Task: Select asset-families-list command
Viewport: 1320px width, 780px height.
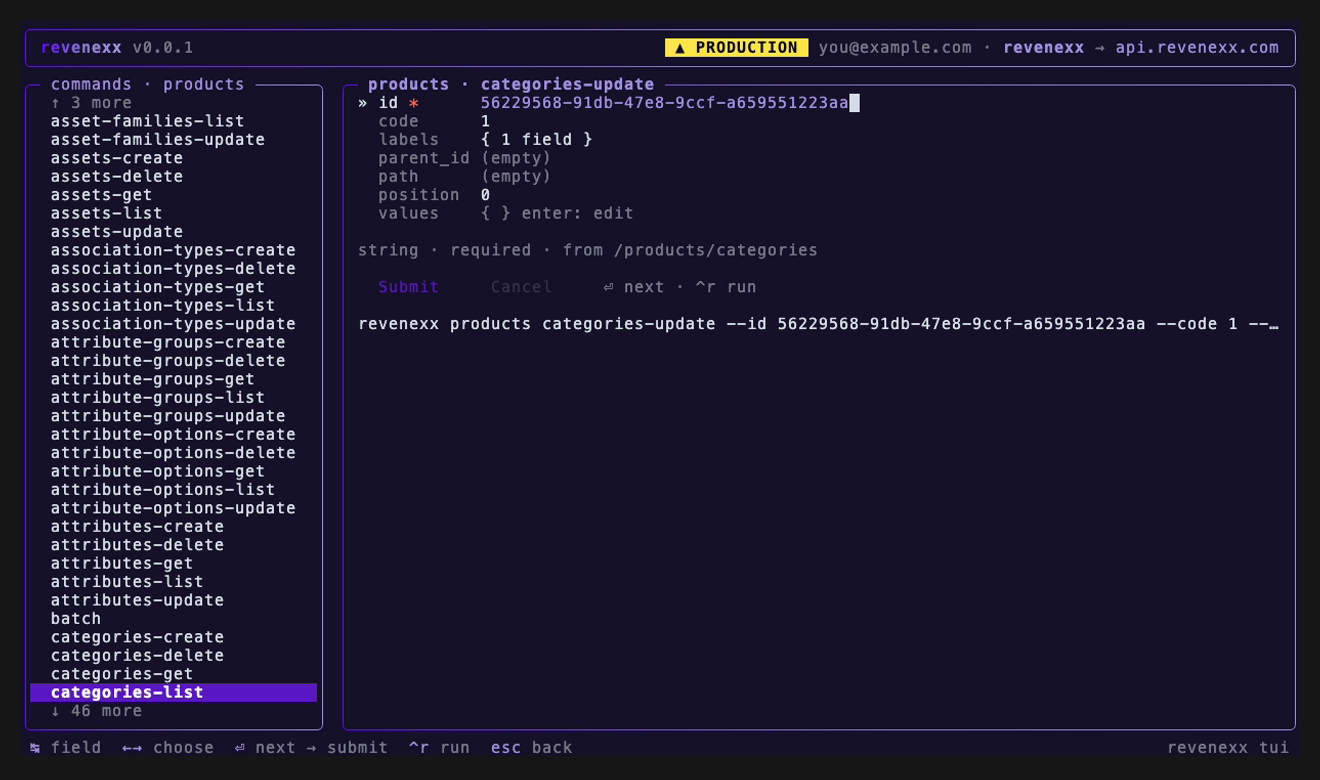Action: coord(148,121)
